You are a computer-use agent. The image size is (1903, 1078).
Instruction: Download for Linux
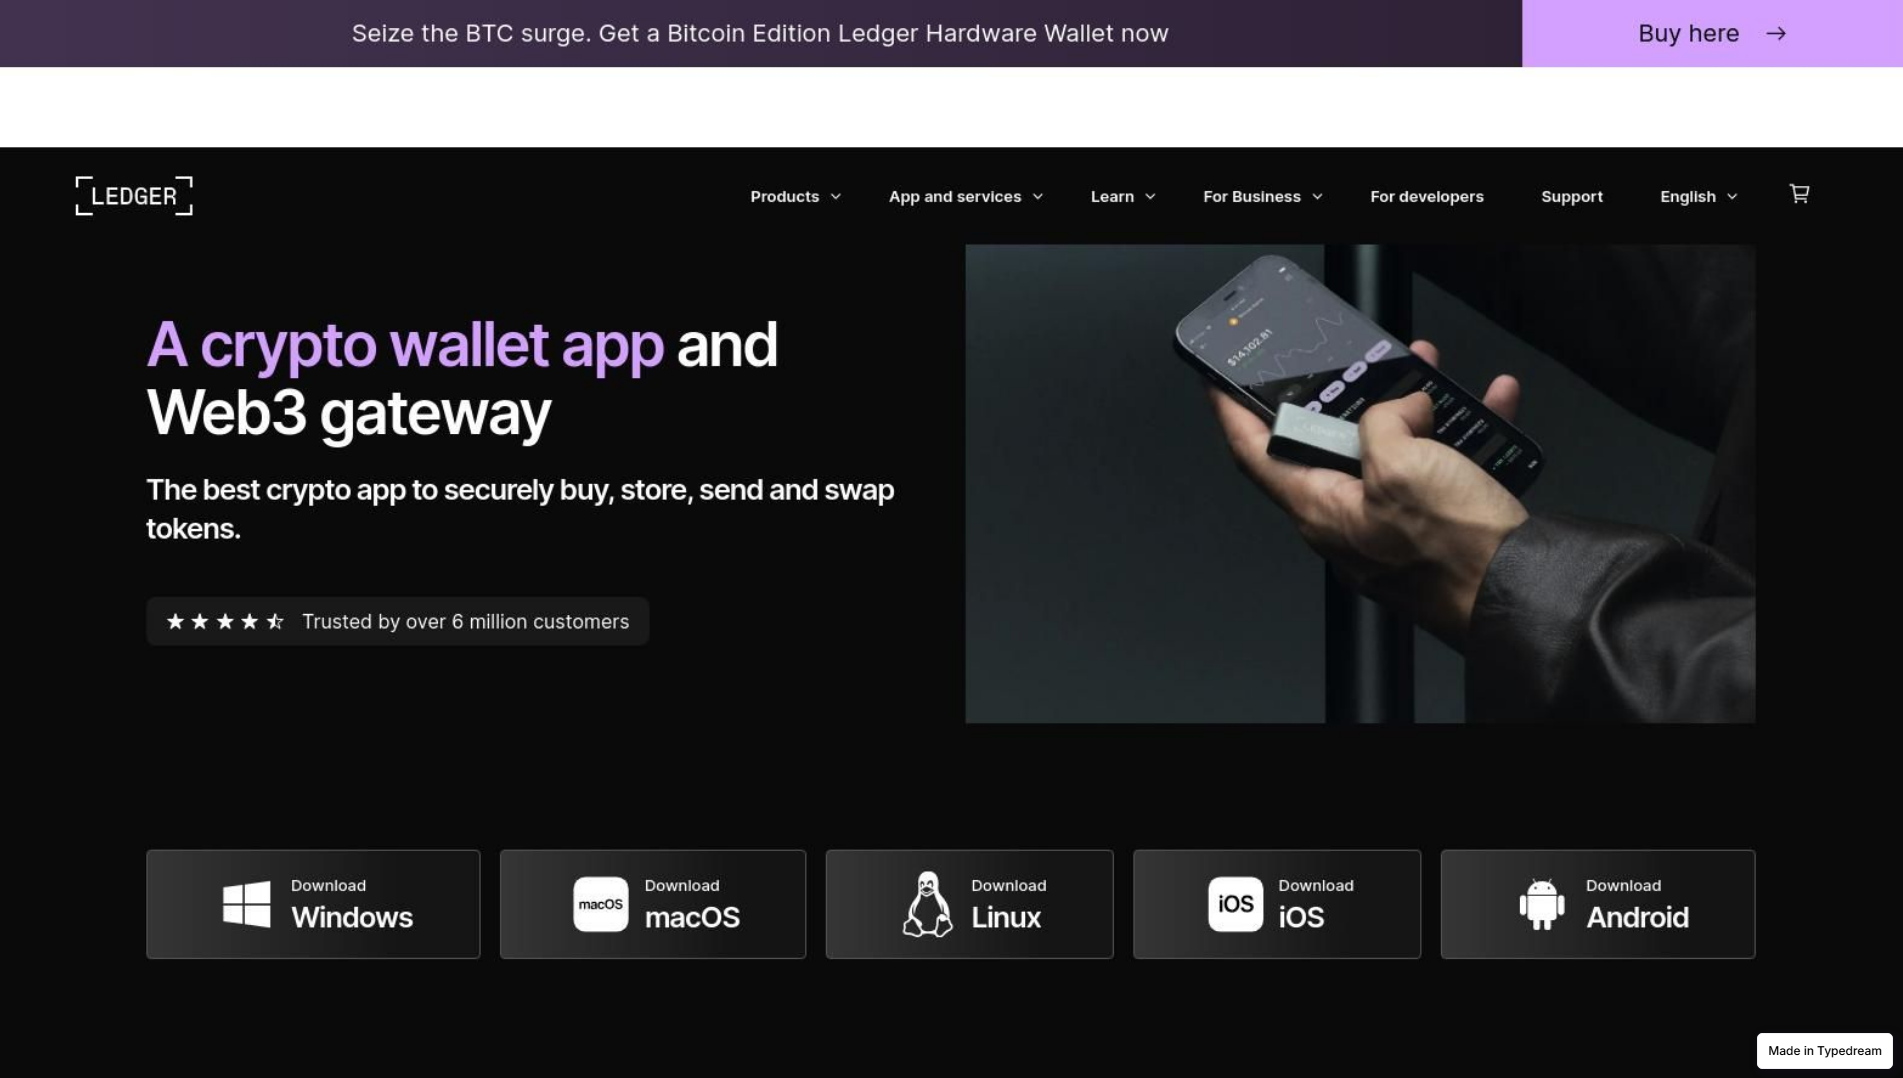pos(969,904)
